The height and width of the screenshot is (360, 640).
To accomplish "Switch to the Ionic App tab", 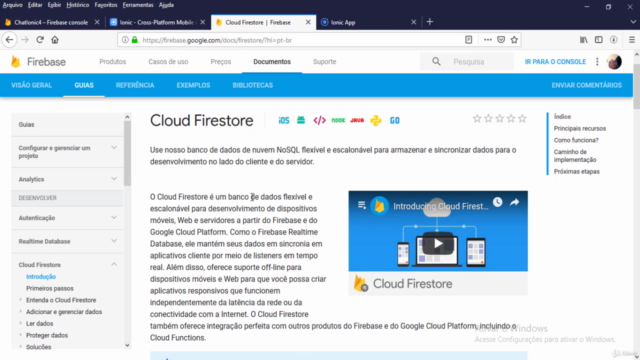I will tap(368, 22).
